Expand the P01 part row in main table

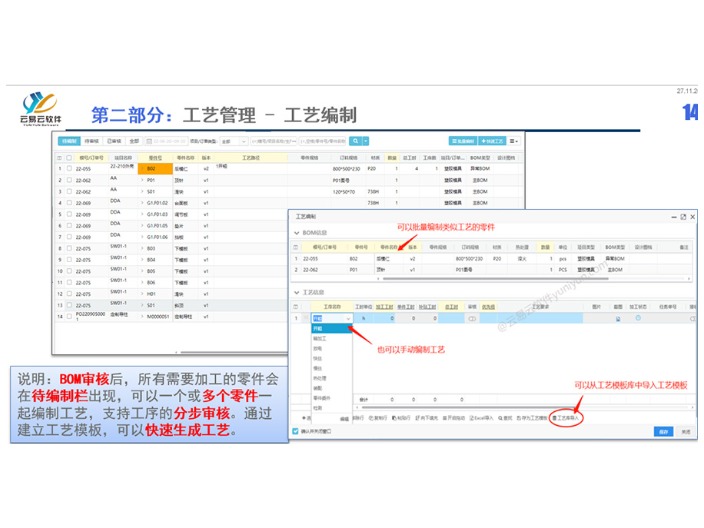coord(142,180)
